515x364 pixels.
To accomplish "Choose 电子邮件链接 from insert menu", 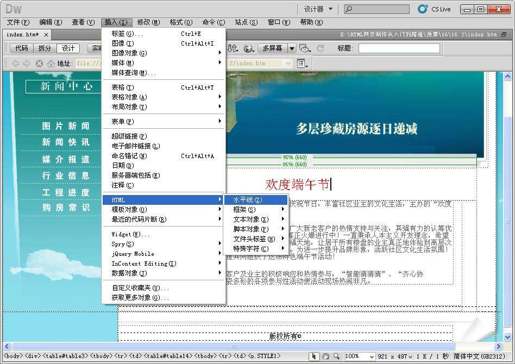I will (164, 146).
